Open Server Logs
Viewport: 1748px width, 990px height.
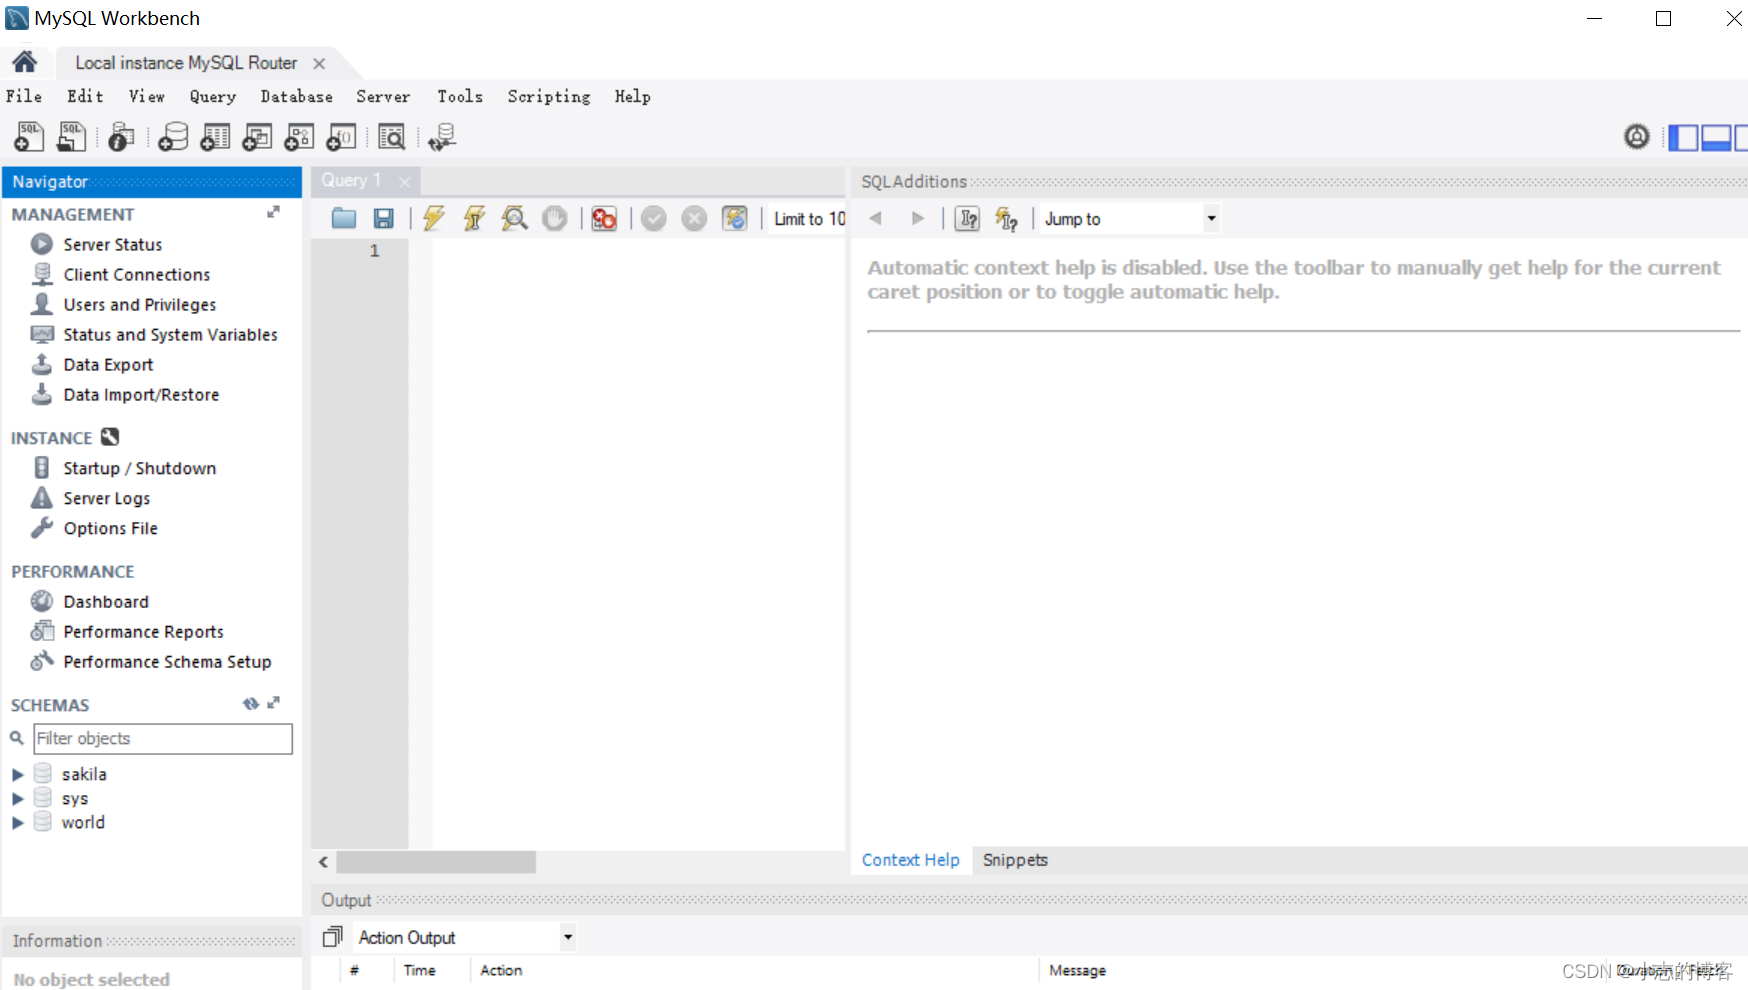pos(106,498)
